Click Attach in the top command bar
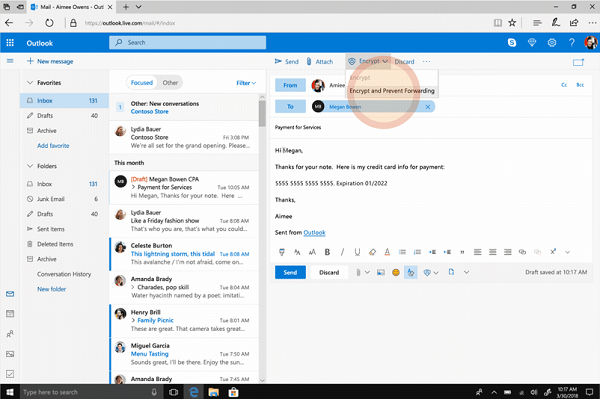This screenshot has width=600, height=399. tap(320, 62)
